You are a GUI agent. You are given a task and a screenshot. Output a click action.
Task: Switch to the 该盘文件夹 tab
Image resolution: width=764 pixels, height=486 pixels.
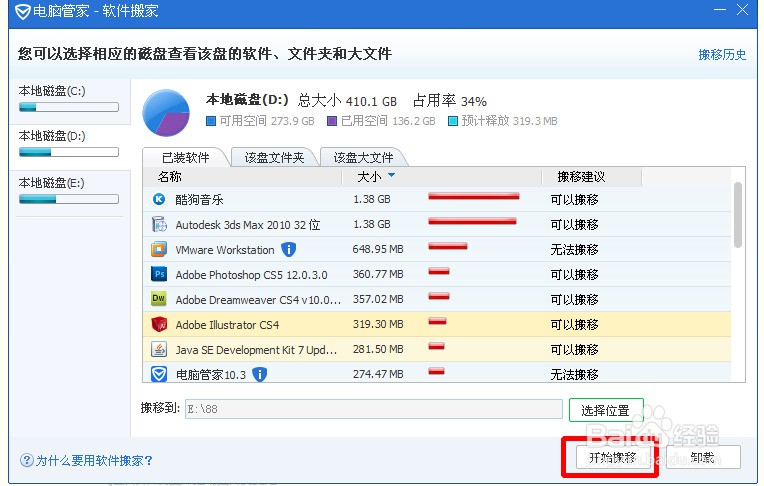coord(274,157)
